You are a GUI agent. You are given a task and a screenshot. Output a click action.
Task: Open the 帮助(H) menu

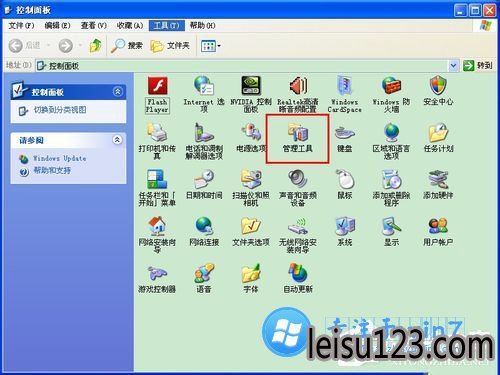202,25
